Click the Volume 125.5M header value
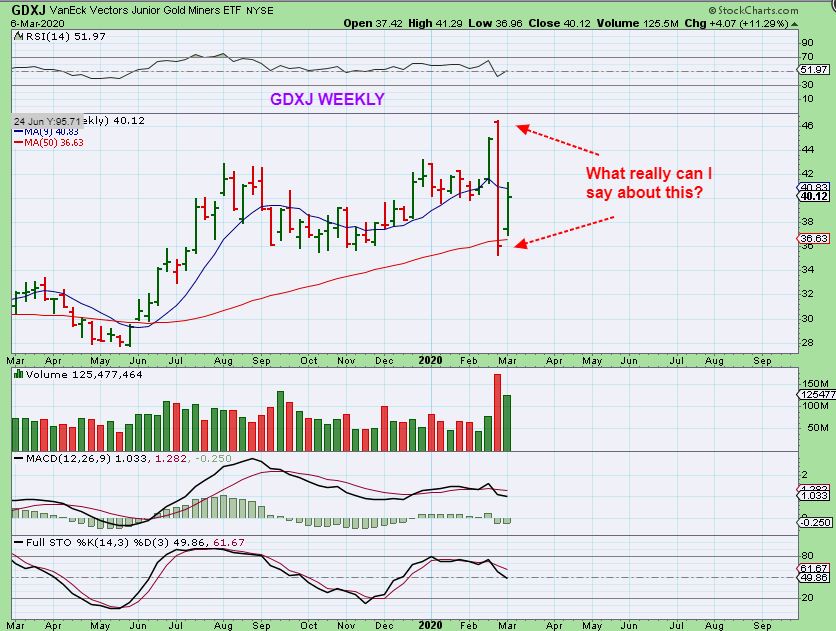 (x=637, y=23)
